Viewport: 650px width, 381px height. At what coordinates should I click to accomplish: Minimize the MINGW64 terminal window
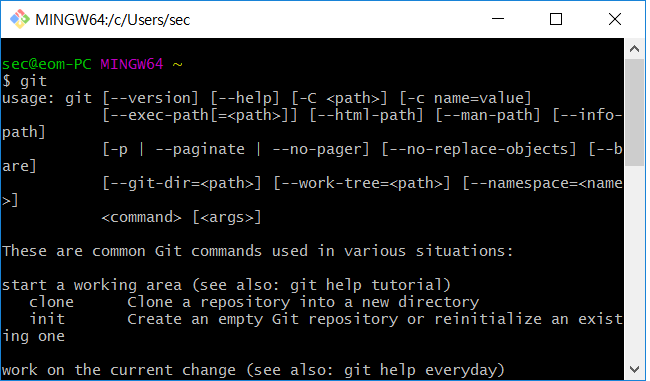click(498, 19)
